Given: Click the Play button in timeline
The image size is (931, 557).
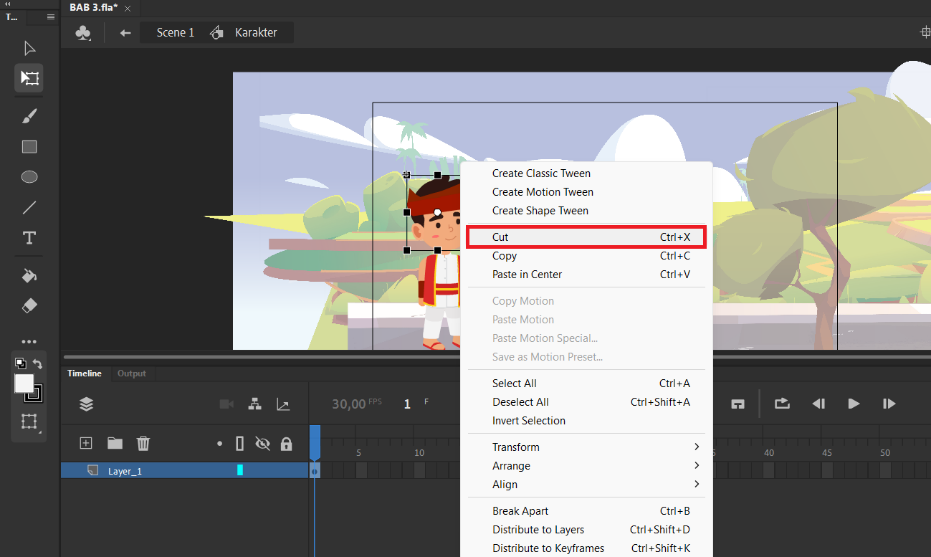Looking at the screenshot, I should tap(853, 404).
